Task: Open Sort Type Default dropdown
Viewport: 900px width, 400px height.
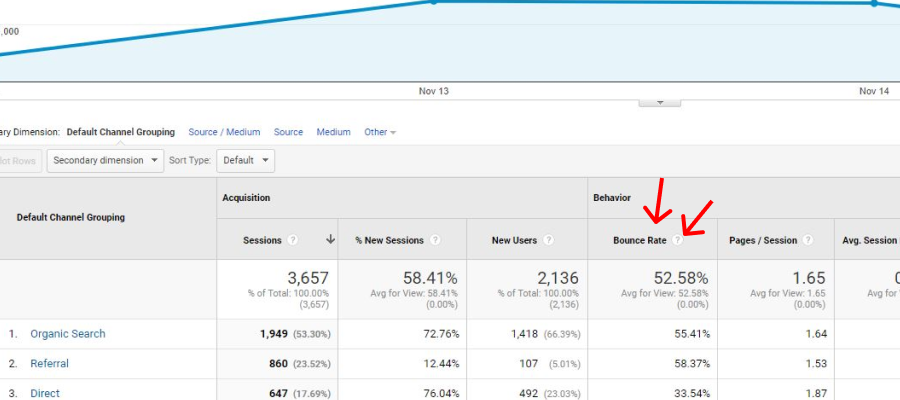Action: click(x=246, y=161)
